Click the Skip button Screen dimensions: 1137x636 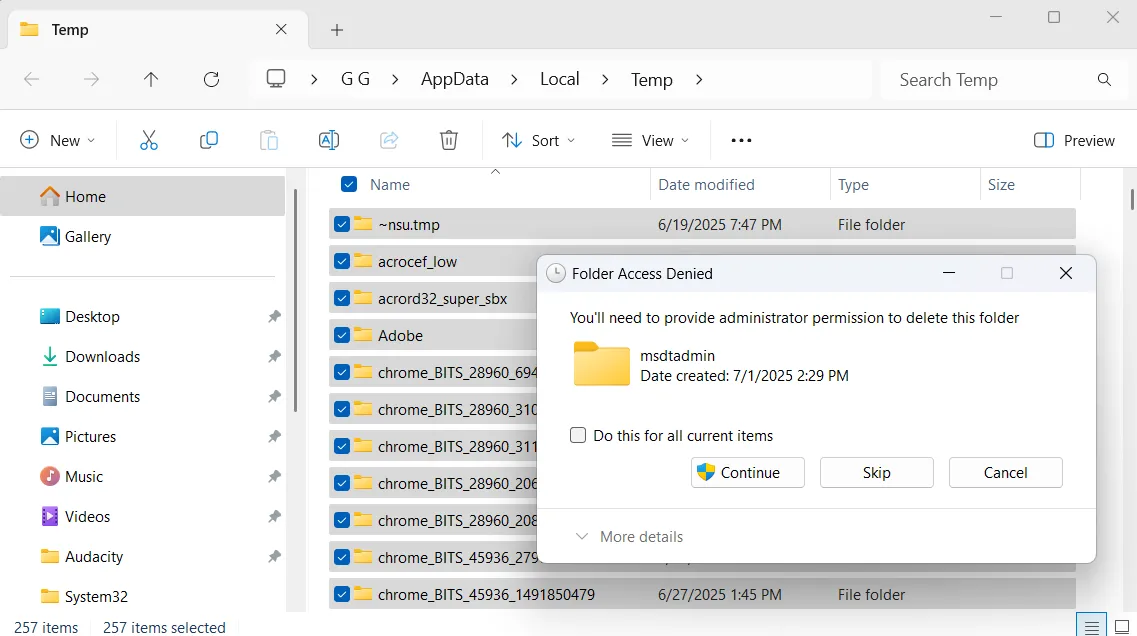tap(876, 473)
